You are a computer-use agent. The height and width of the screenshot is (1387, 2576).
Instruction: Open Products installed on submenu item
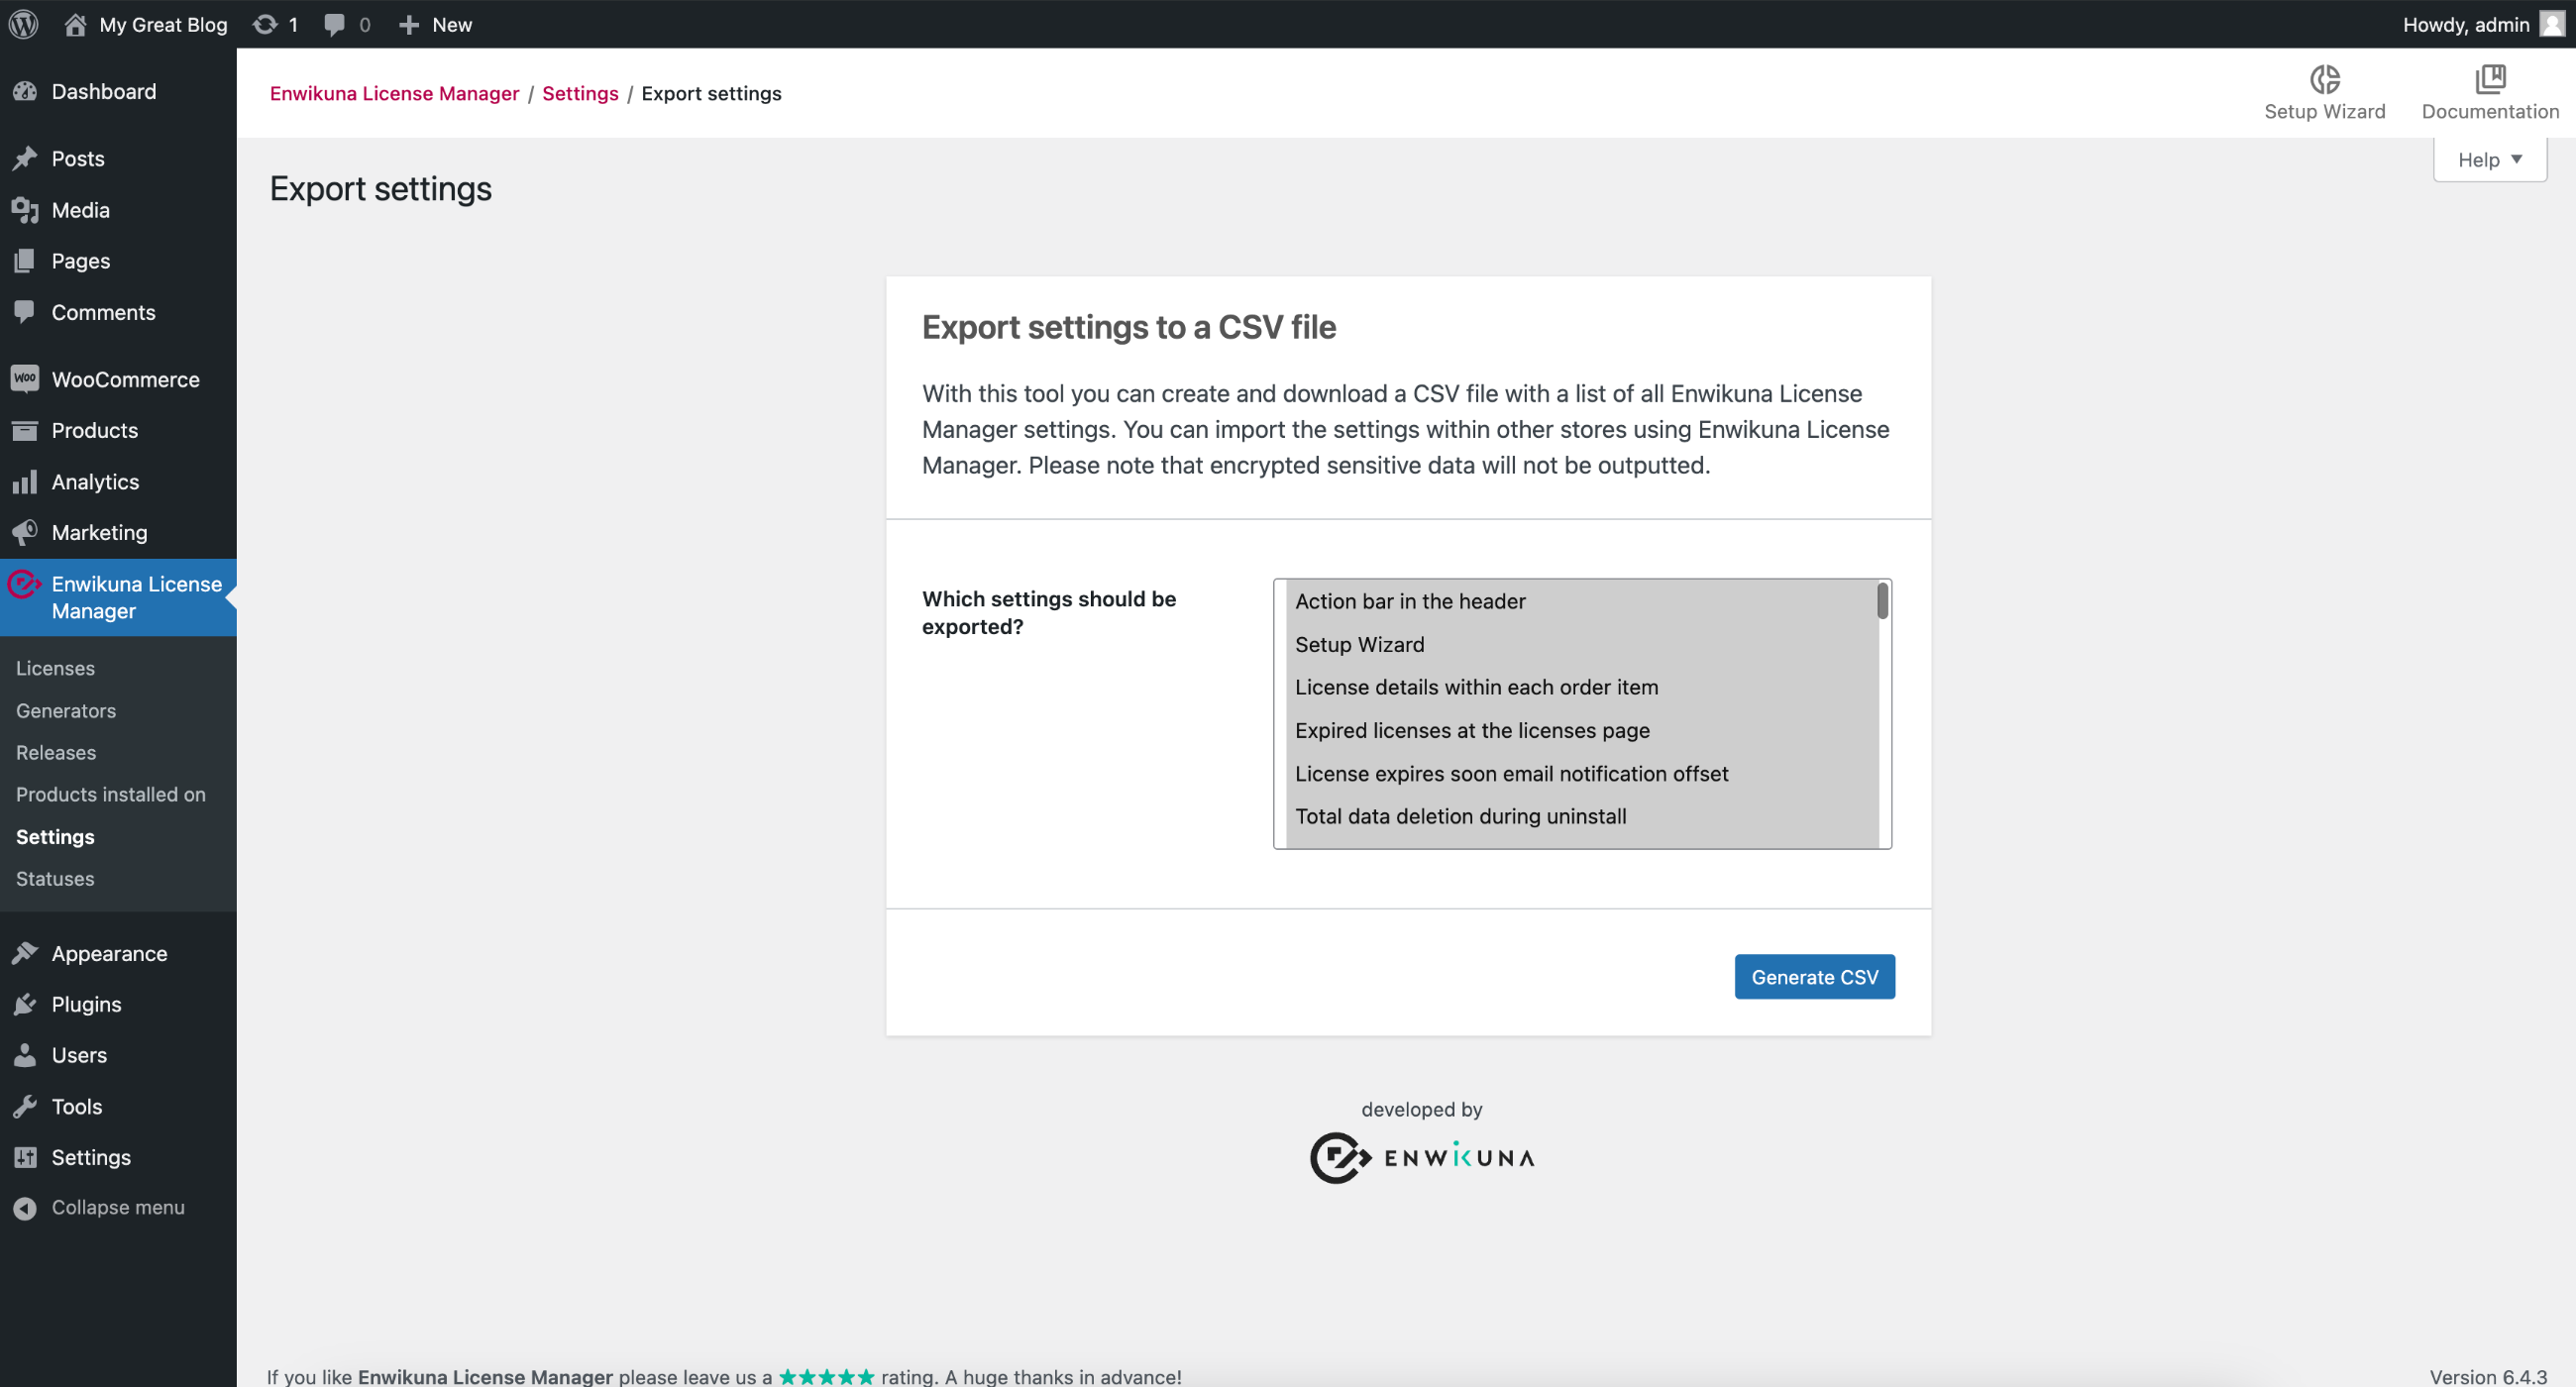click(111, 795)
